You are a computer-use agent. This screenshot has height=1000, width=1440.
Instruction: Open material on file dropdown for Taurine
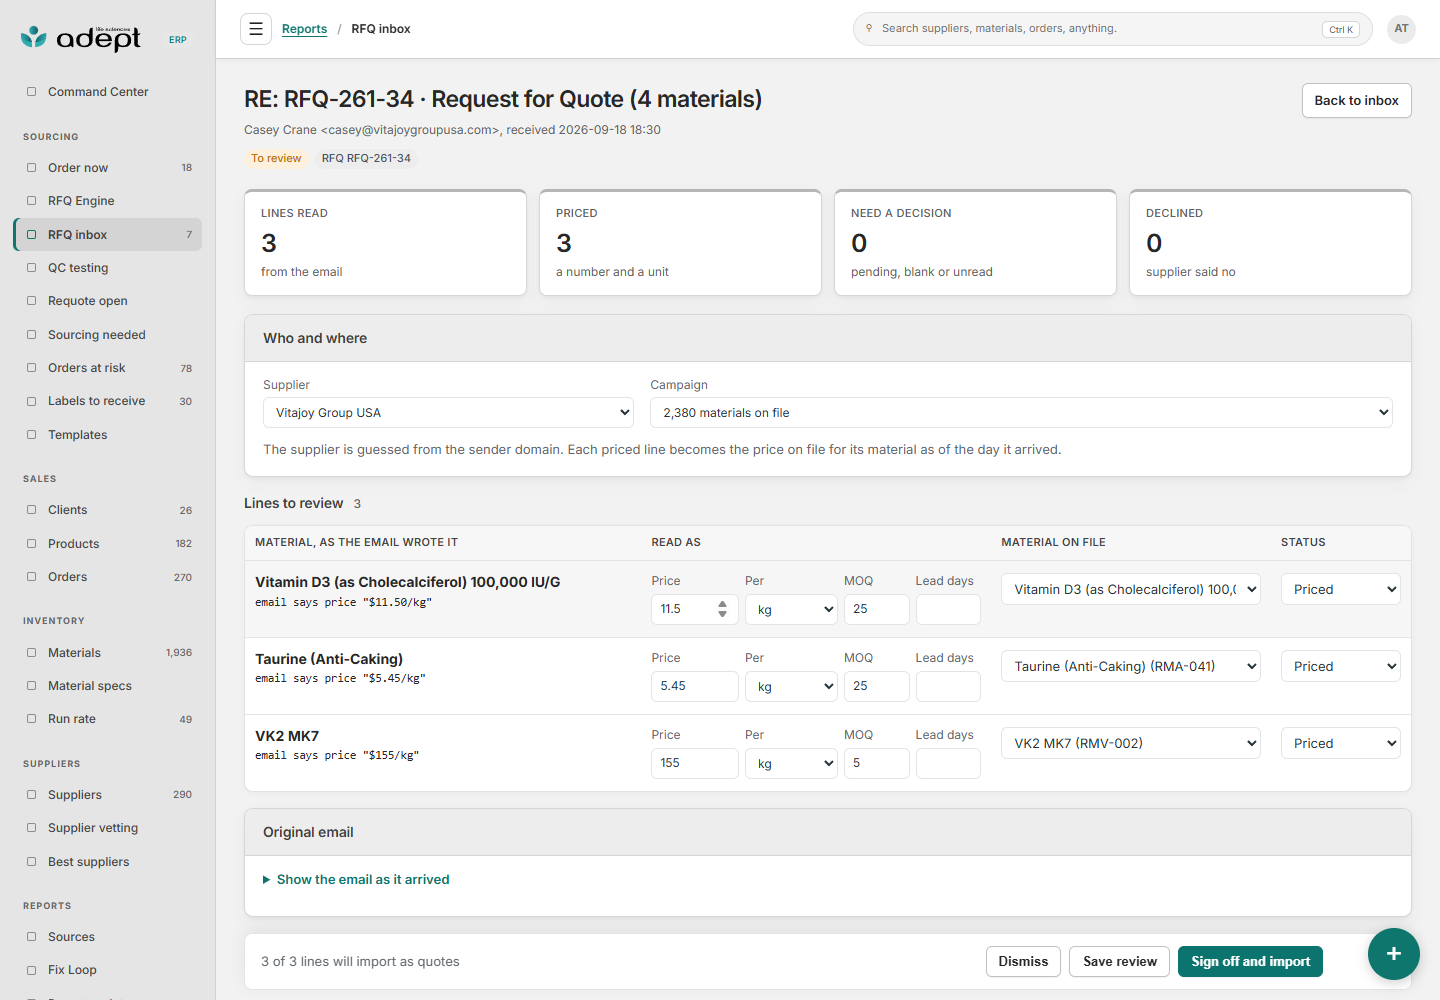click(x=1131, y=667)
